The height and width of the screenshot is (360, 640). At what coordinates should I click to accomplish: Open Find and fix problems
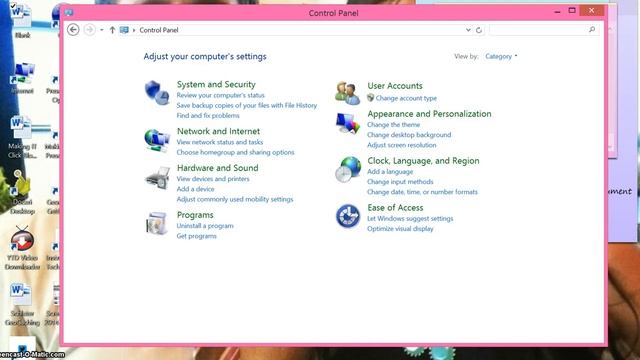tap(208, 116)
